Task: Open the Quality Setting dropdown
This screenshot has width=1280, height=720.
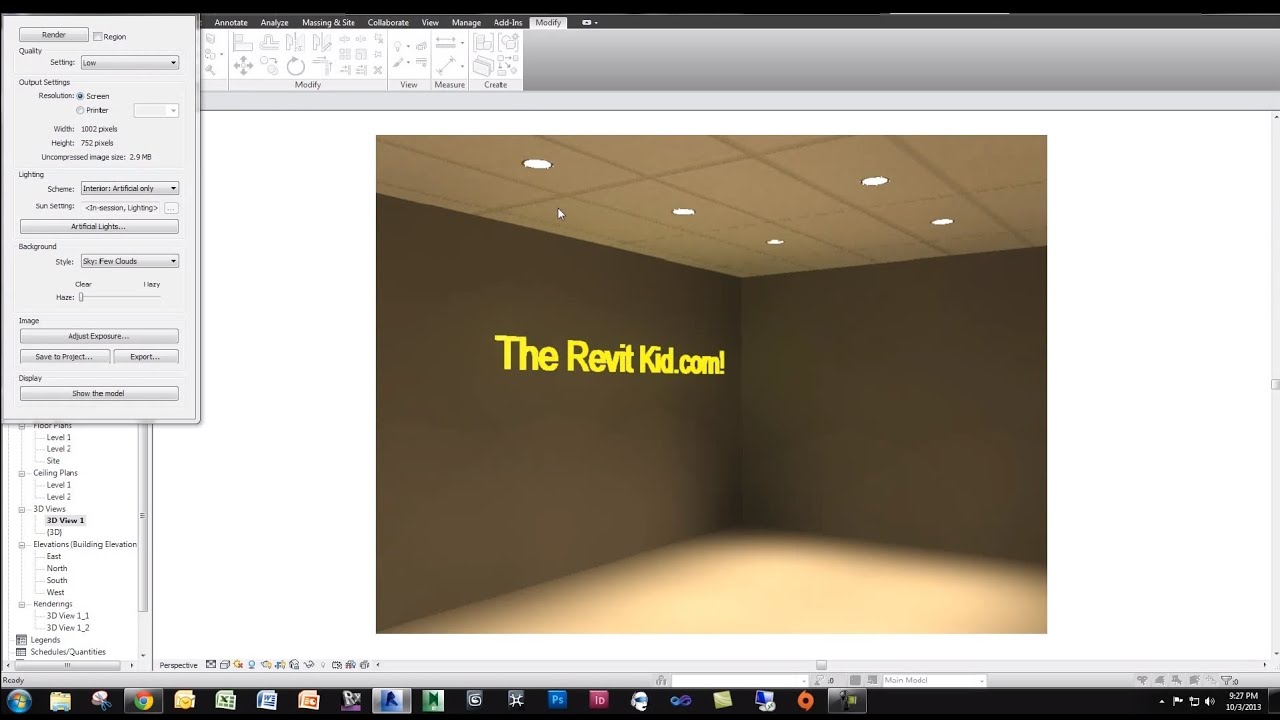Action: (x=129, y=63)
